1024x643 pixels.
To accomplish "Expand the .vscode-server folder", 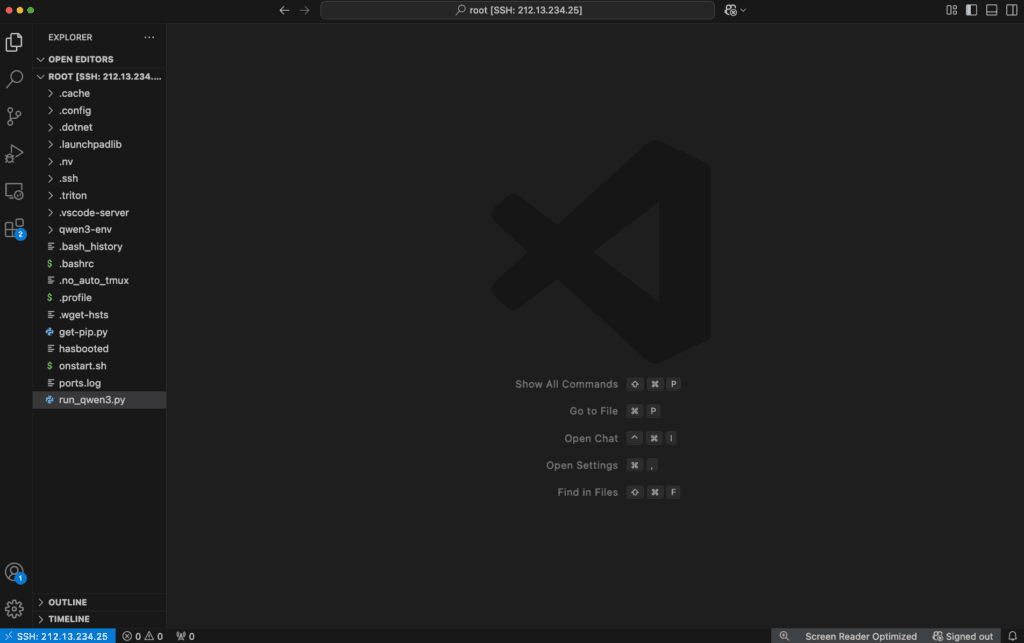I will coord(99,212).
